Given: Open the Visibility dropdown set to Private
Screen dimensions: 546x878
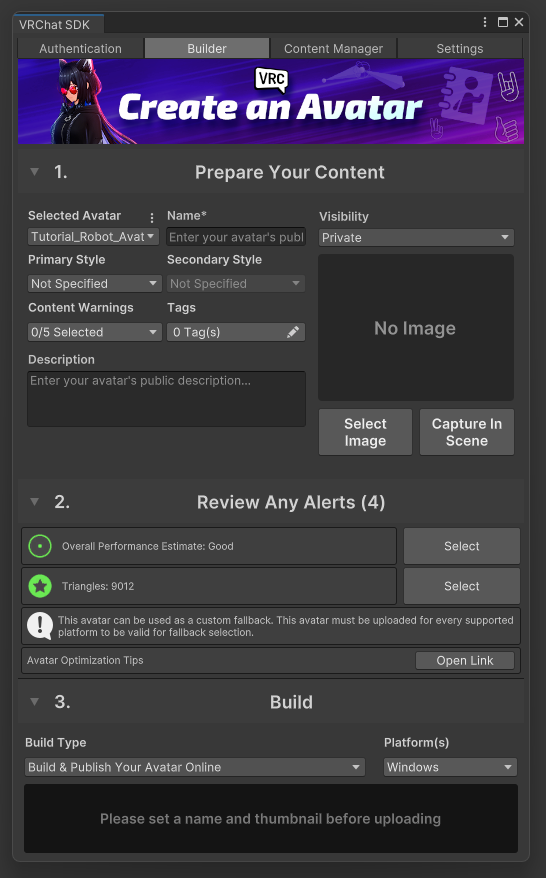Looking at the screenshot, I should (x=416, y=237).
